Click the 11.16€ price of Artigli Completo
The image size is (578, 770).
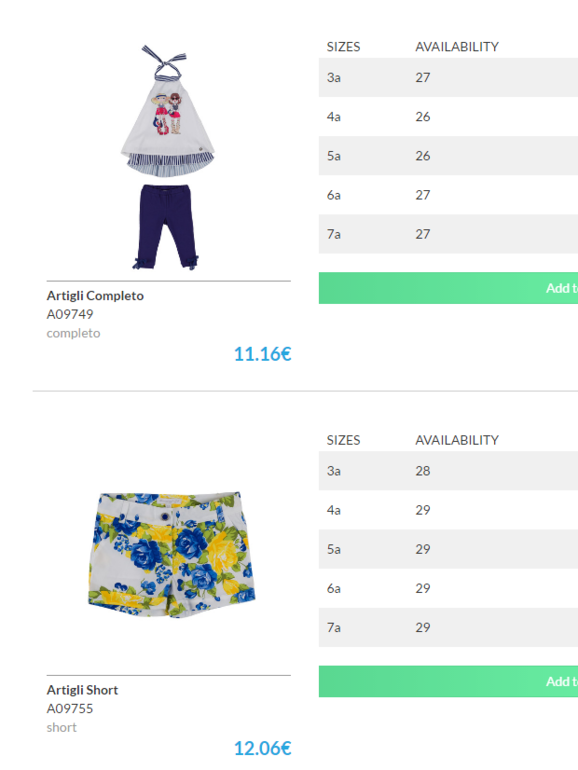(x=263, y=354)
